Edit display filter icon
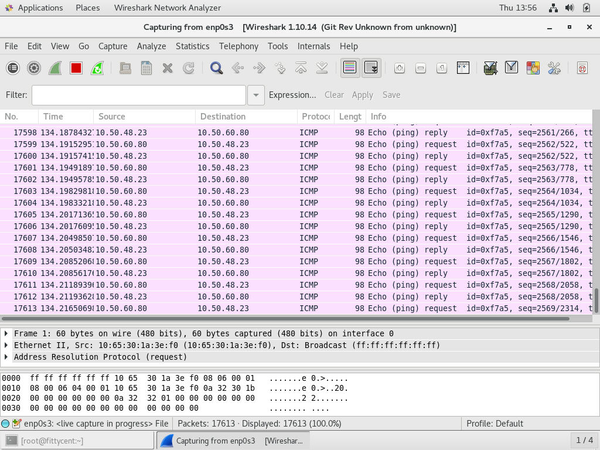 coord(512,68)
